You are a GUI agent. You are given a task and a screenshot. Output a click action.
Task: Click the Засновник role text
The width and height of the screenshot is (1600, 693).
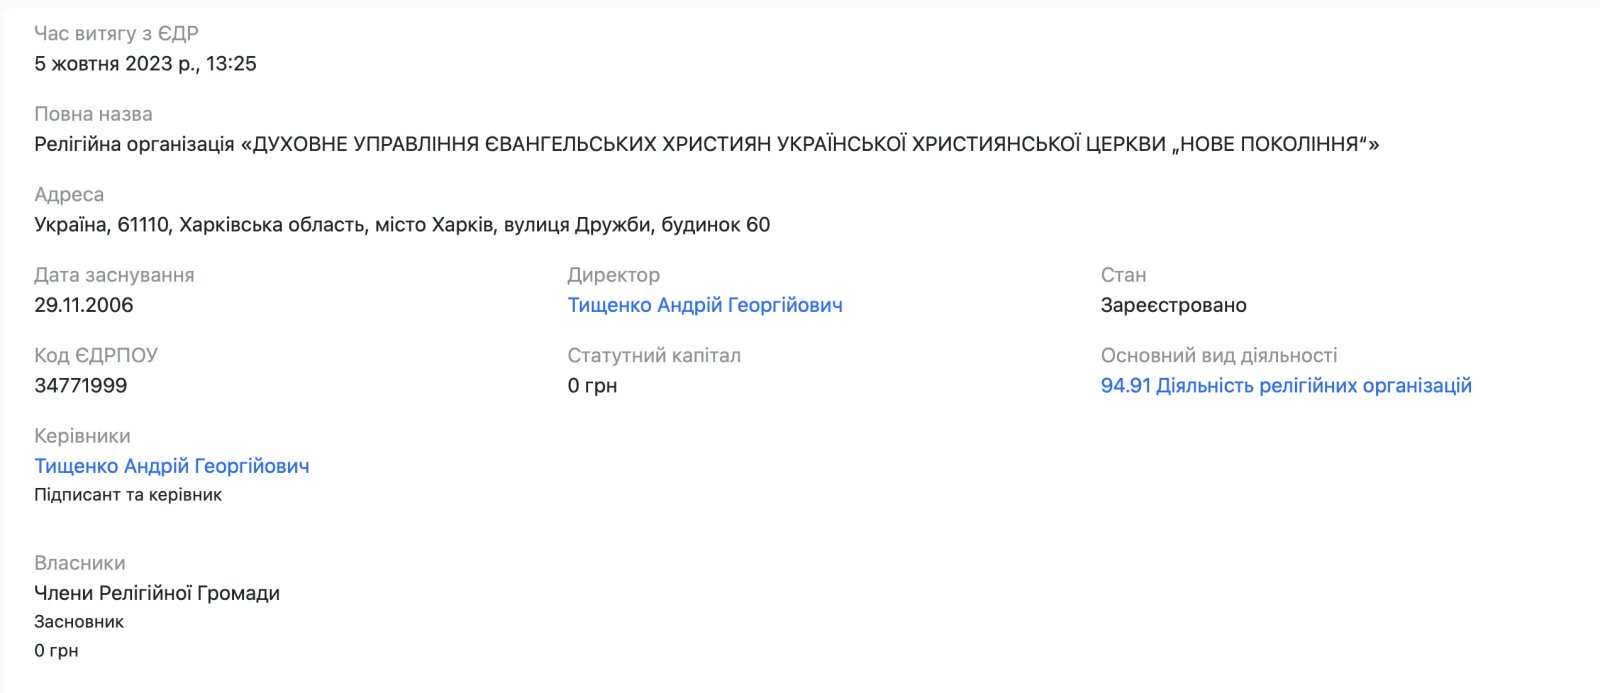click(79, 622)
